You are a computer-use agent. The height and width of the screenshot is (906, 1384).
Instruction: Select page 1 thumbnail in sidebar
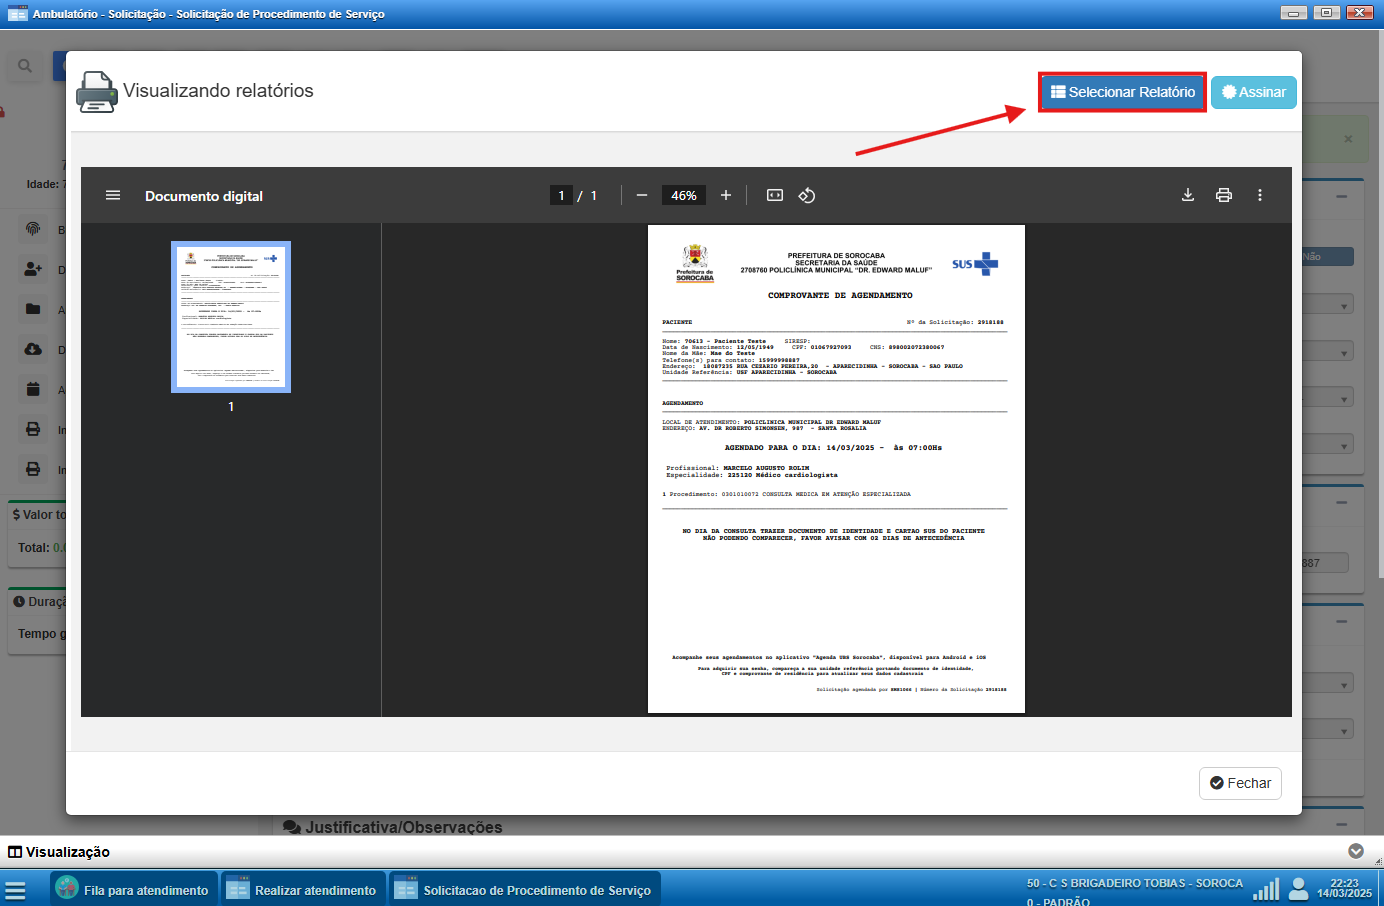tap(231, 317)
